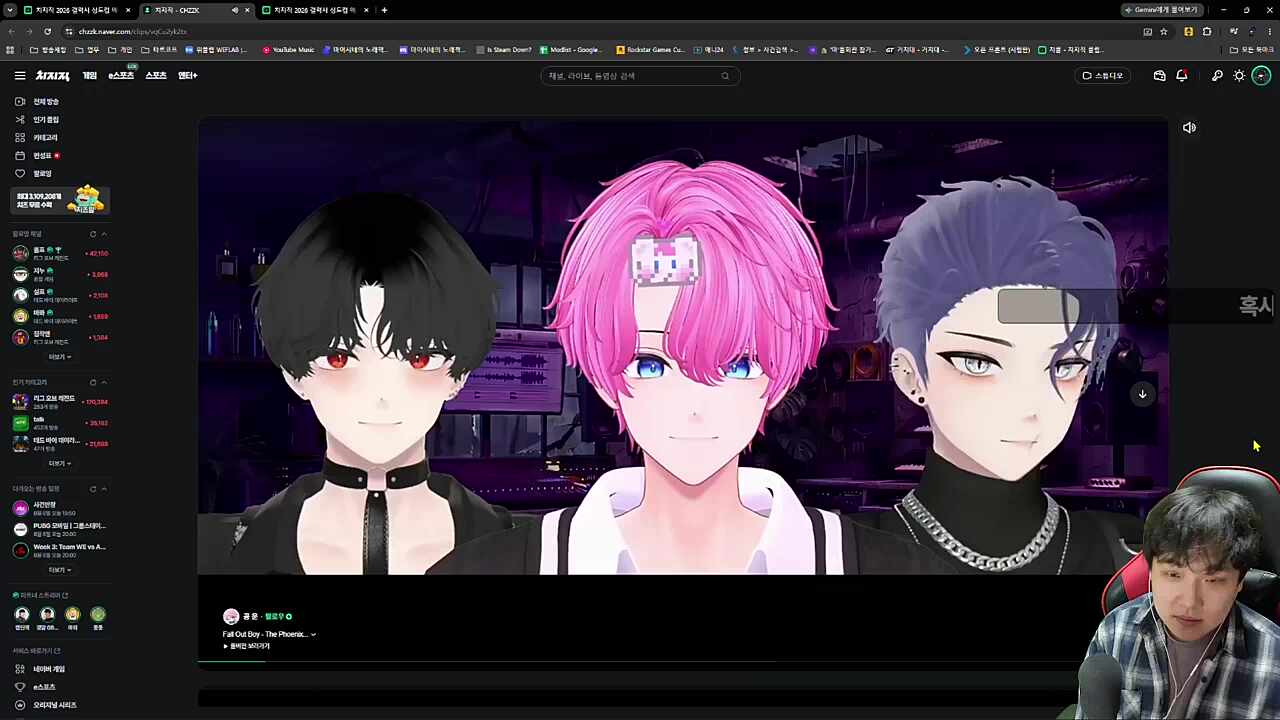The width and height of the screenshot is (1280, 720).
Task: Go to 전체 방송 in sidebar
Action: pyautogui.click(x=38, y=101)
